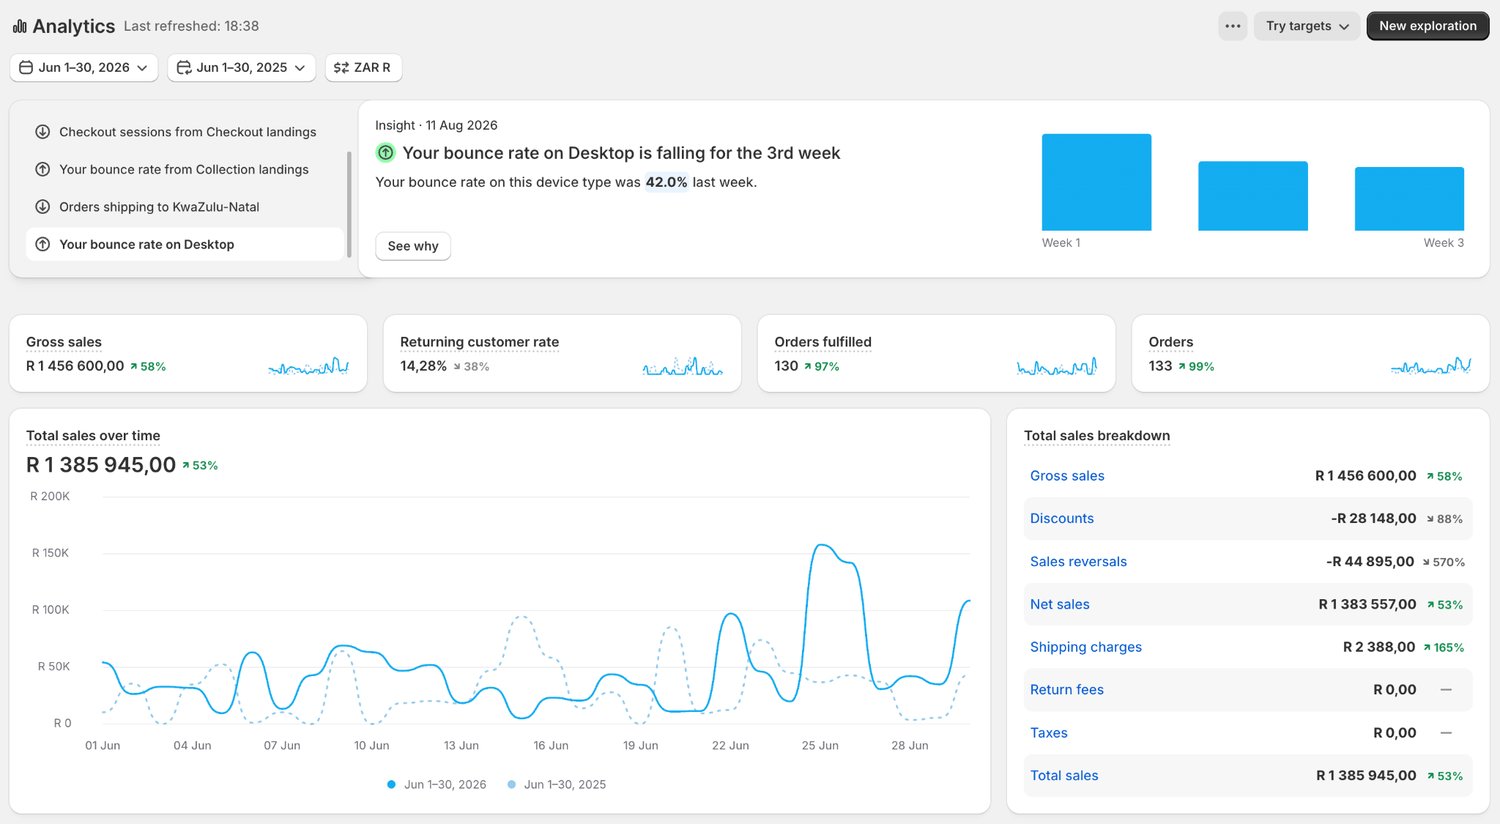
Task: Click the green arrow icon beside the insight title
Action: (x=385, y=153)
